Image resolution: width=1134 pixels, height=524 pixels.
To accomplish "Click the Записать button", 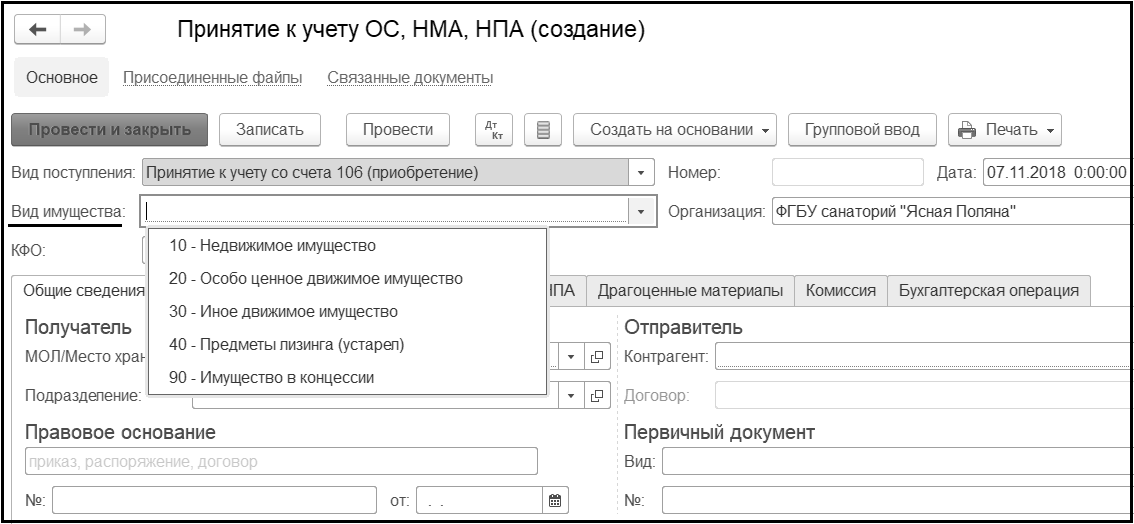I will click(x=269, y=130).
